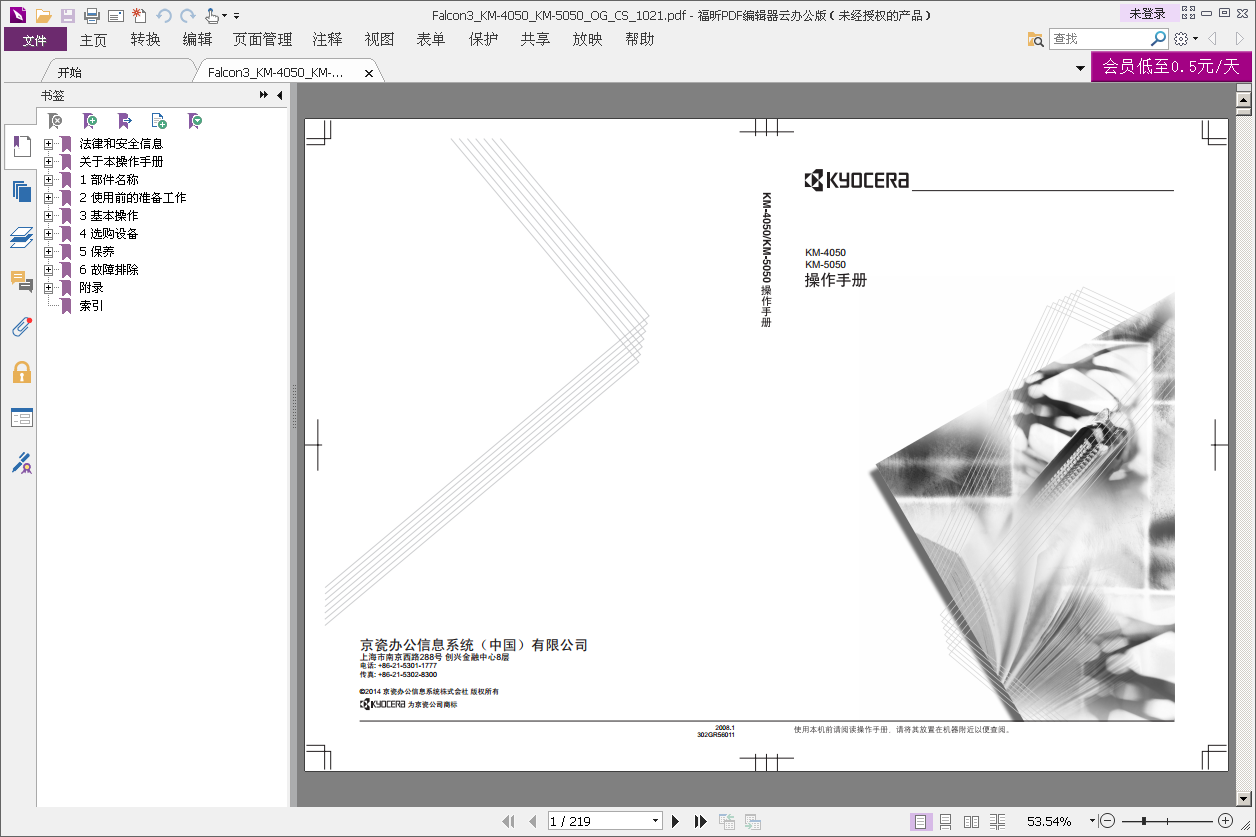1256x837 pixels.
Task: Open the digital signatures panel in the sidebar
Action: tap(21, 462)
